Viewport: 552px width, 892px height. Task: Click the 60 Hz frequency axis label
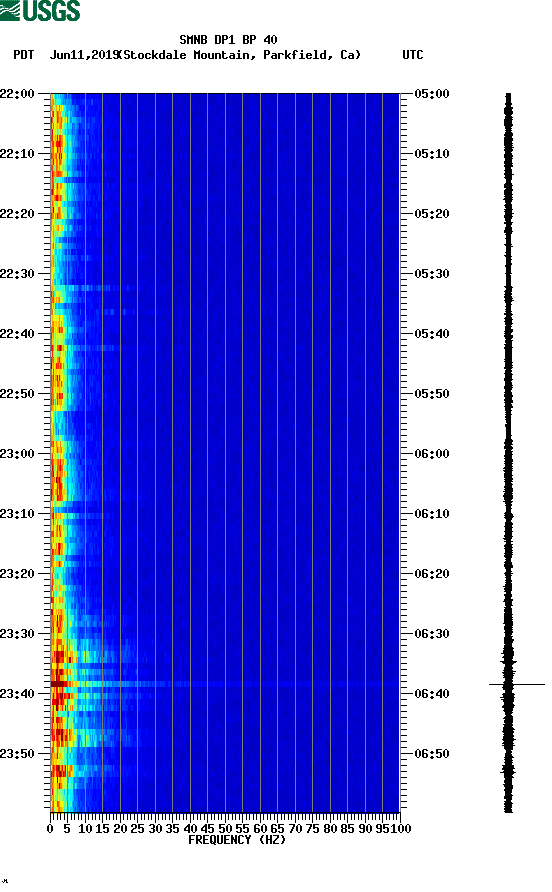pos(260,829)
